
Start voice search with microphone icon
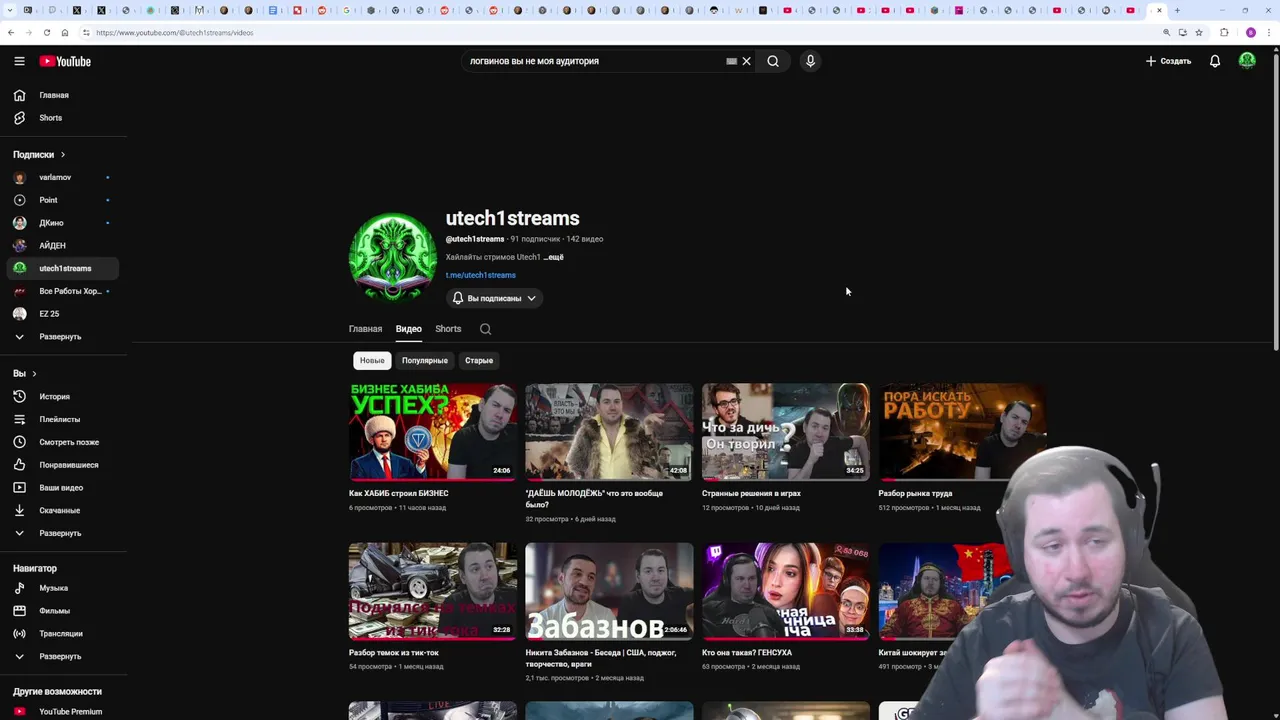(x=810, y=61)
